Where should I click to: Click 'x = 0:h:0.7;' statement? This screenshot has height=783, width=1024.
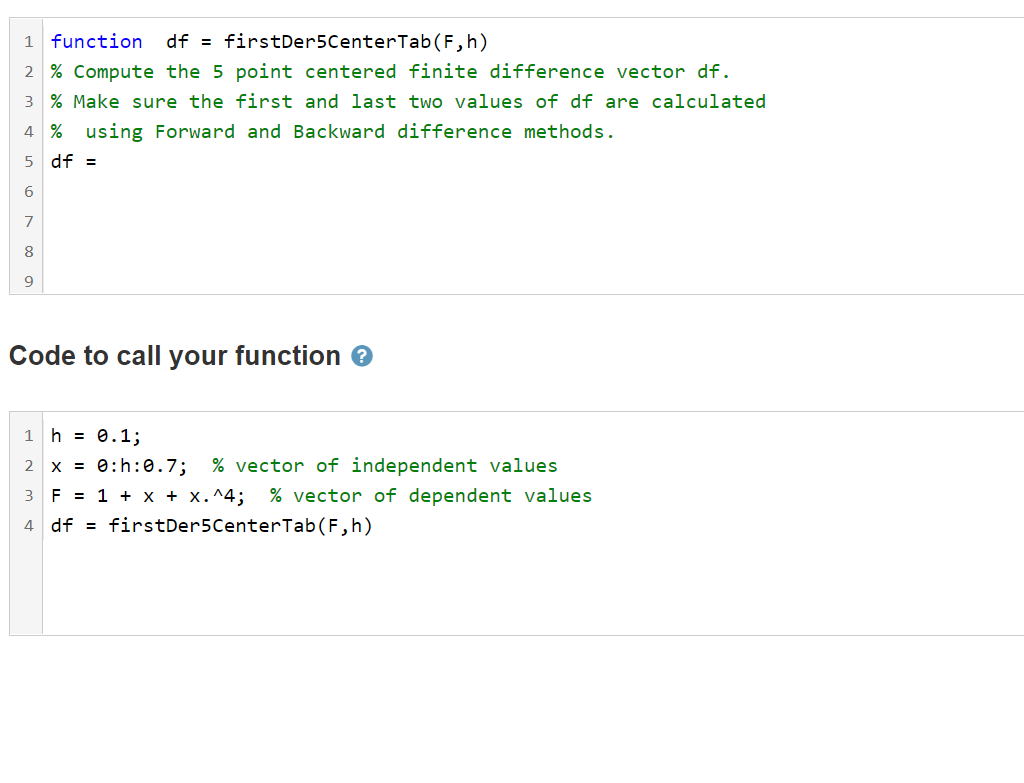119,466
